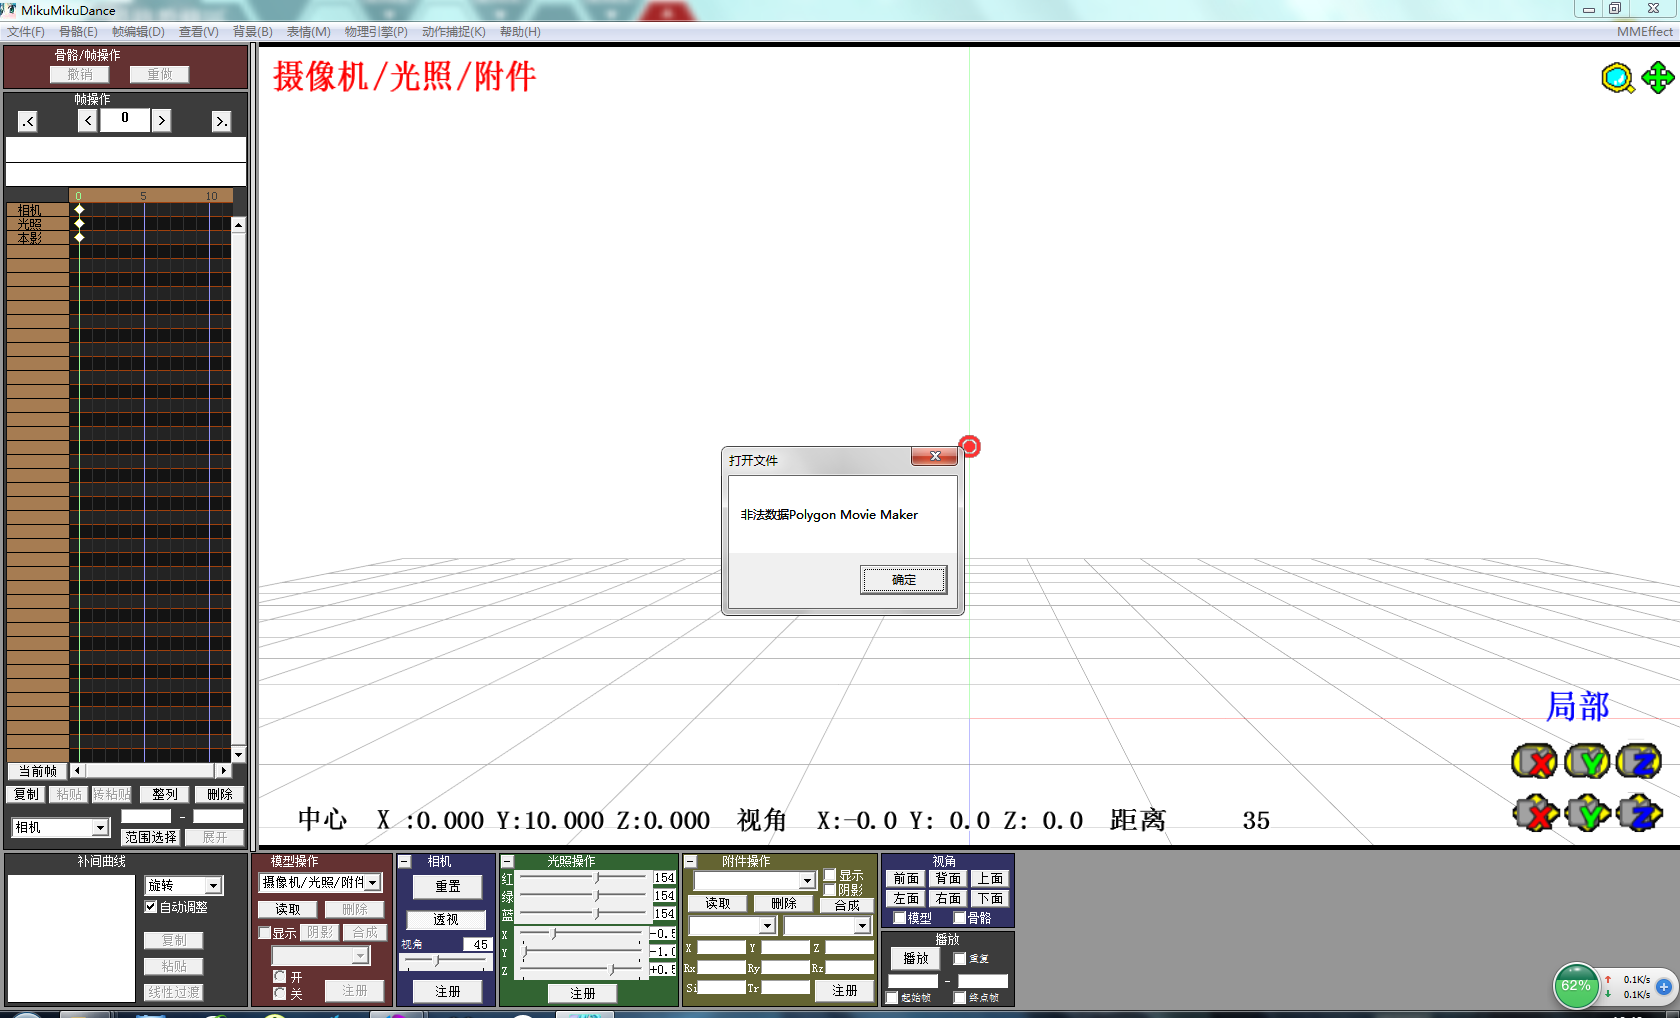This screenshot has height=1018, width=1680.
Task: Click the lower Y axis move icon
Action: (1588, 813)
